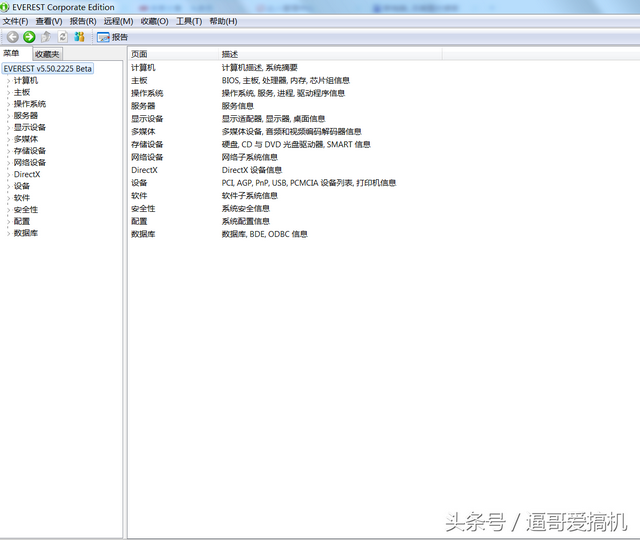Image resolution: width=640 pixels, height=540 pixels.
Task: Open 设备 in the page list
Action: point(139,183)
